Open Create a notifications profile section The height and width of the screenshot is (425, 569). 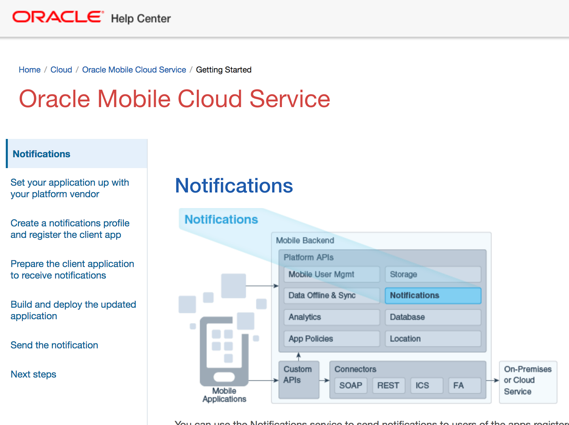point(70,229)
